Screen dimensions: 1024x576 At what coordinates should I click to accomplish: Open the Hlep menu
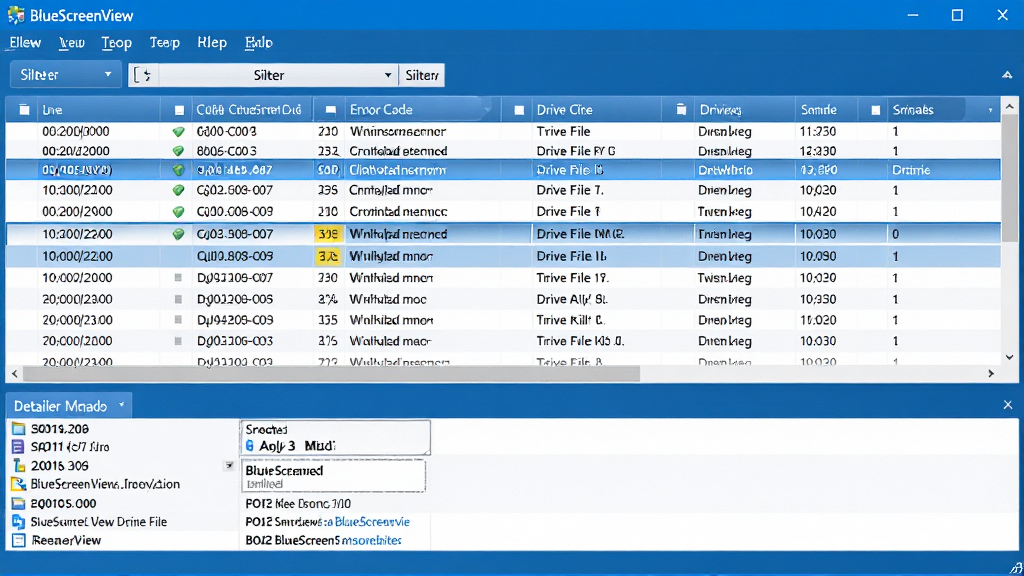point(212,42)
